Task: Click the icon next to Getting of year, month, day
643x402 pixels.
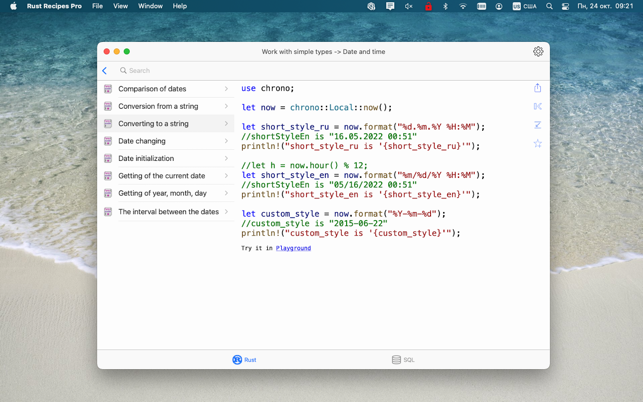Action: tap(108, 193)
